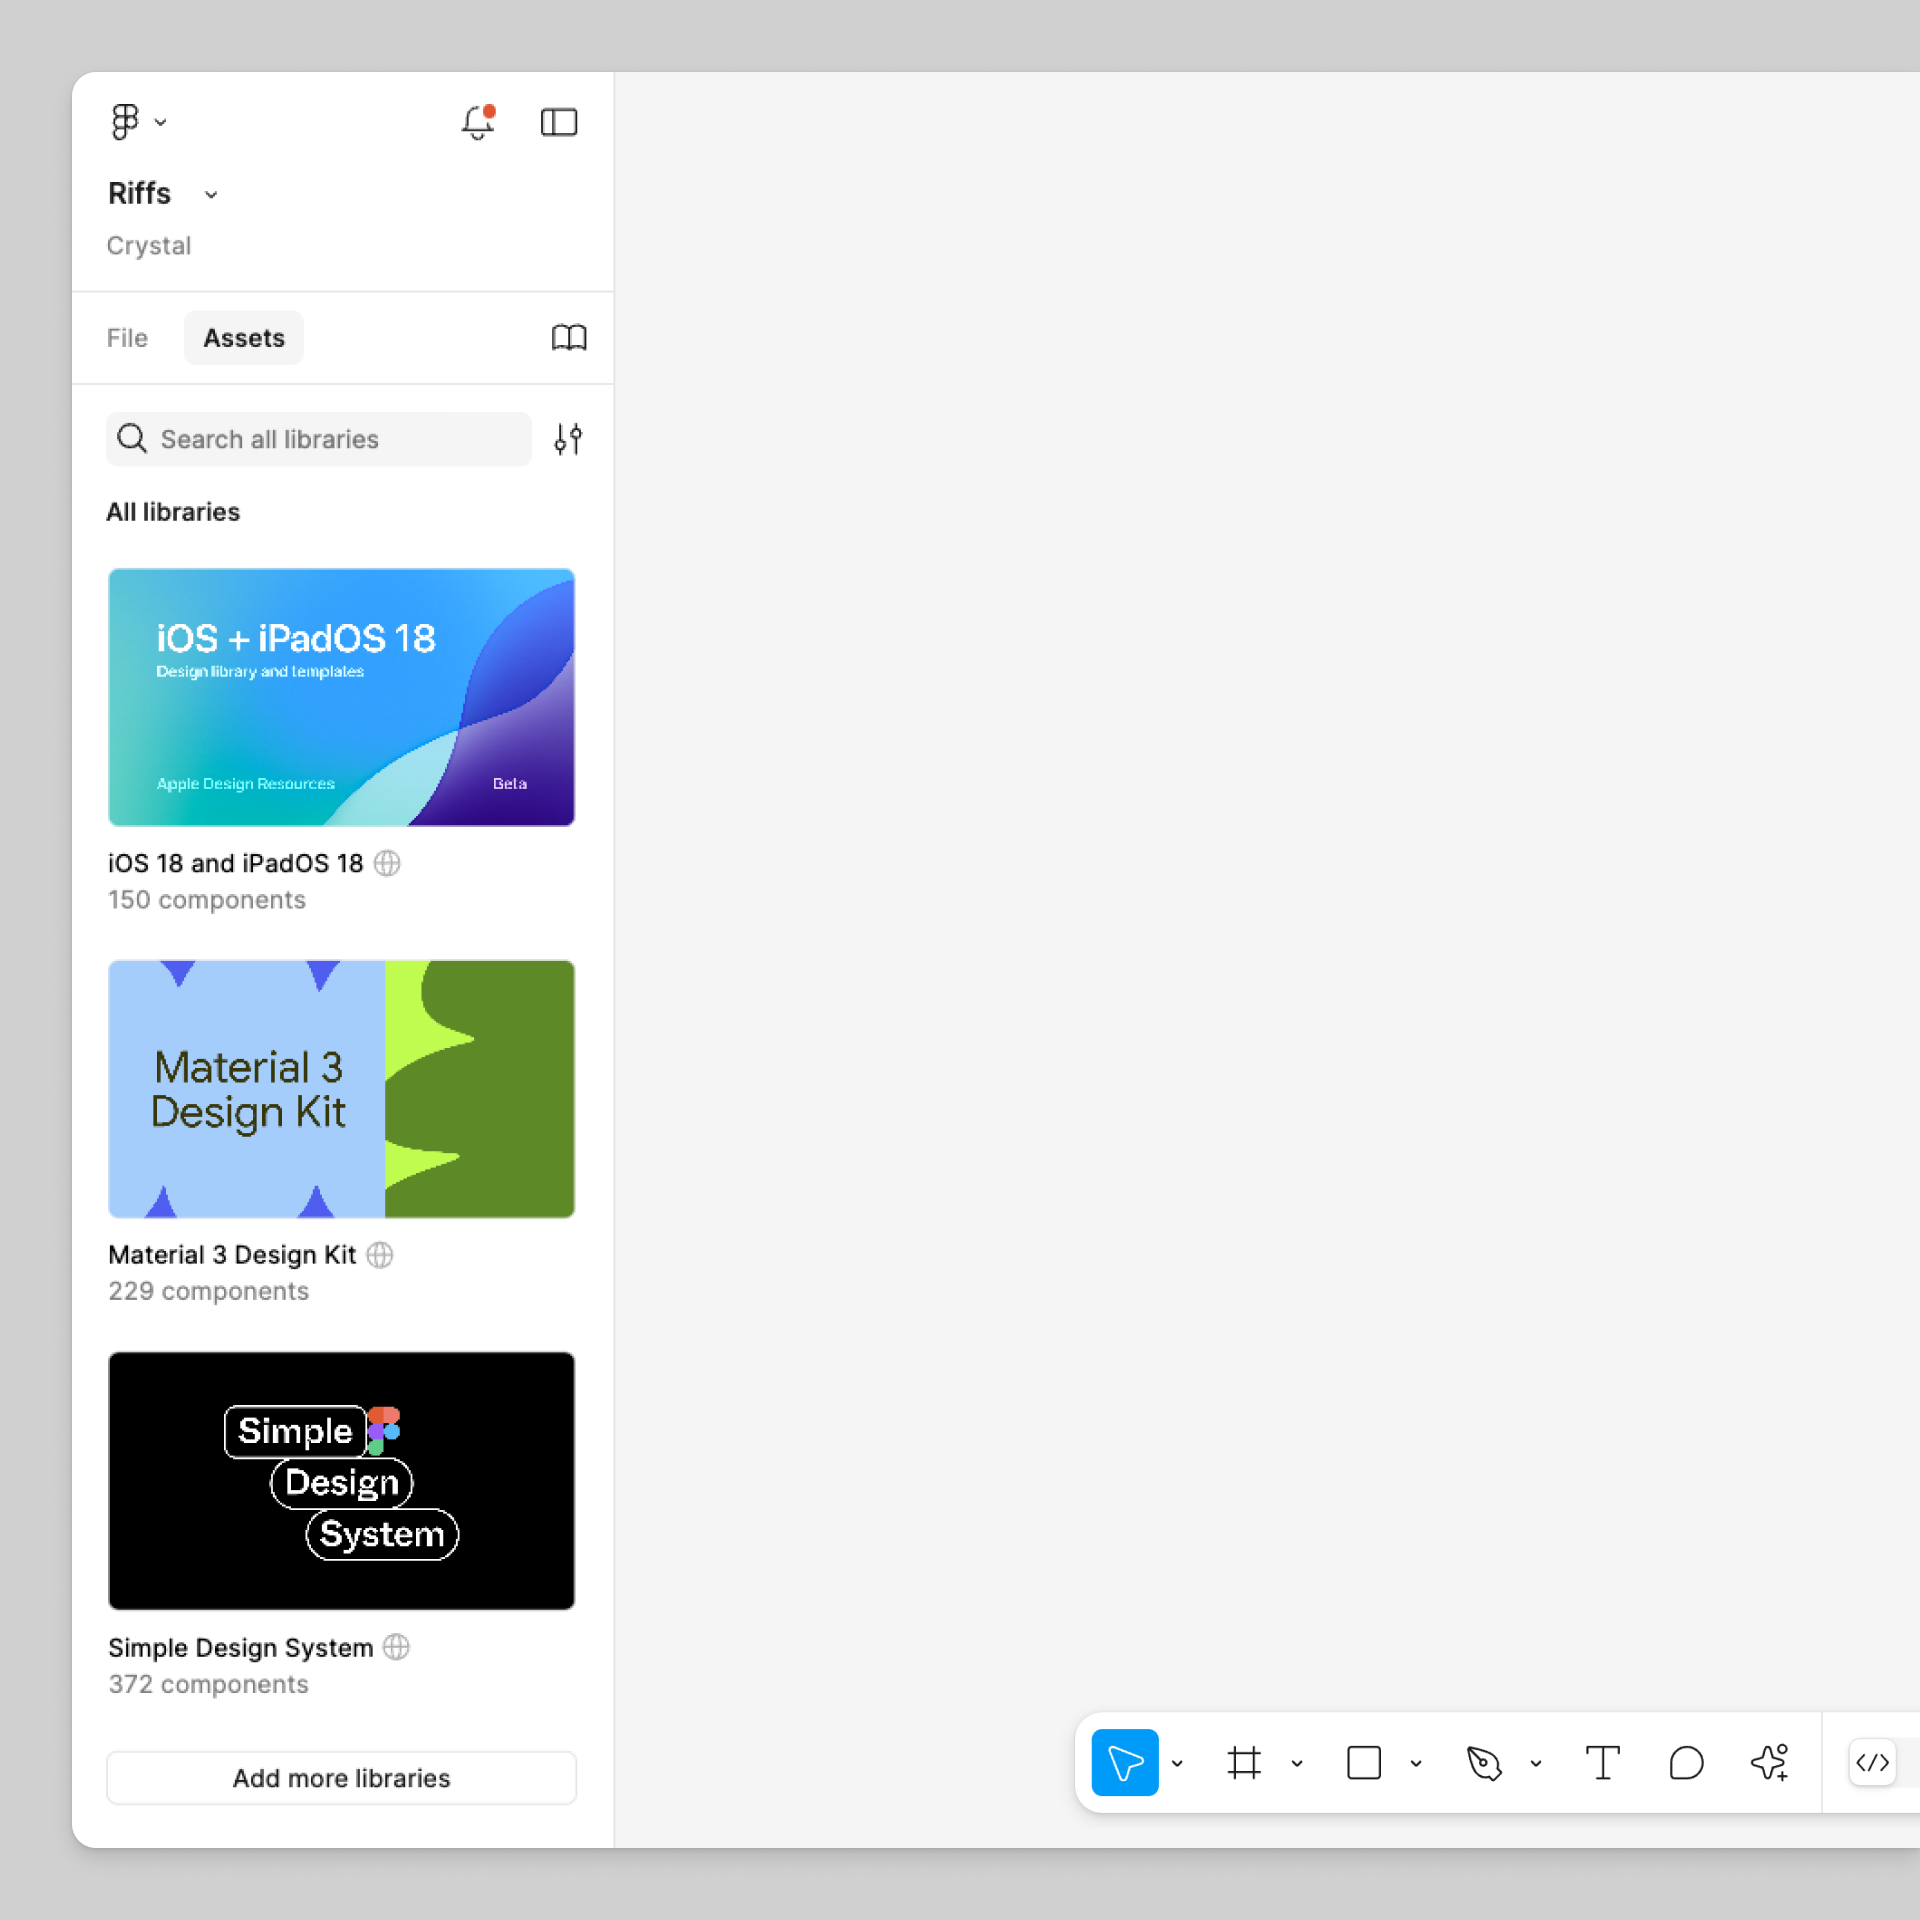Viewport: 1920px width, 1920px height.
Task: Click the 229 components label
Action: pos(209,1291)
